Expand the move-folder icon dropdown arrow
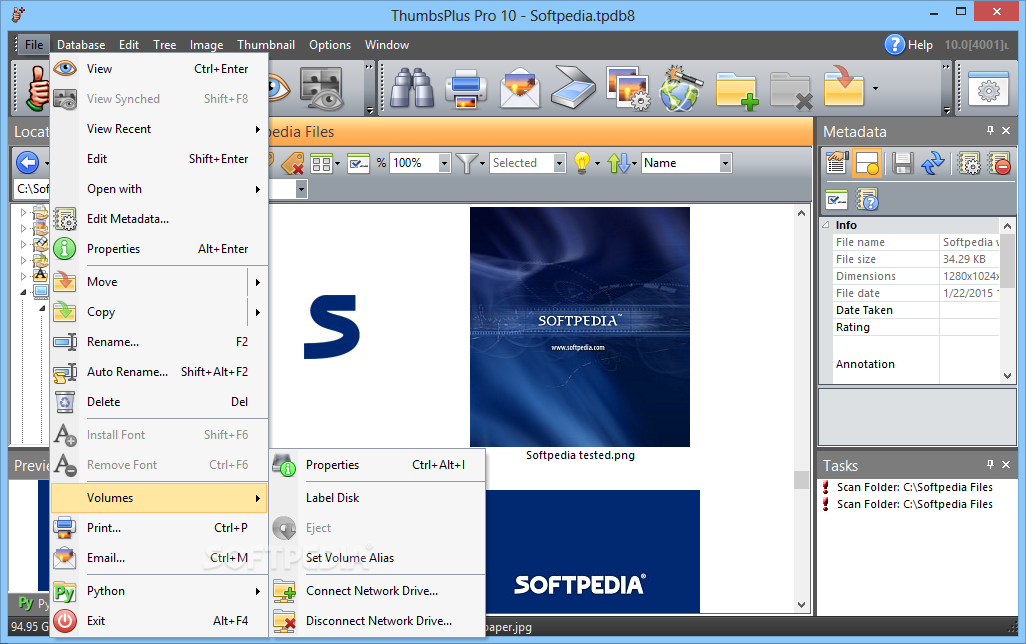The image size is (1026, 644). pos(875,88)
